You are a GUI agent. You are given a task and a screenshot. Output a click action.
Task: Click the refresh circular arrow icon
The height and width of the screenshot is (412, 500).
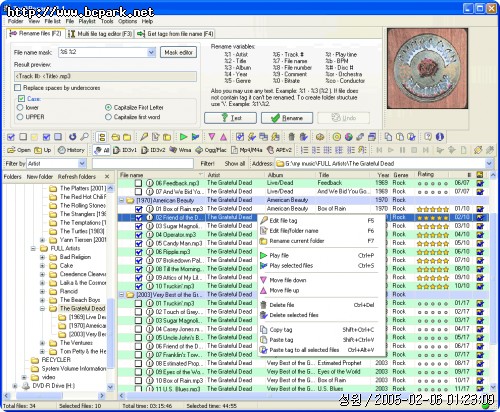point(72,137)
